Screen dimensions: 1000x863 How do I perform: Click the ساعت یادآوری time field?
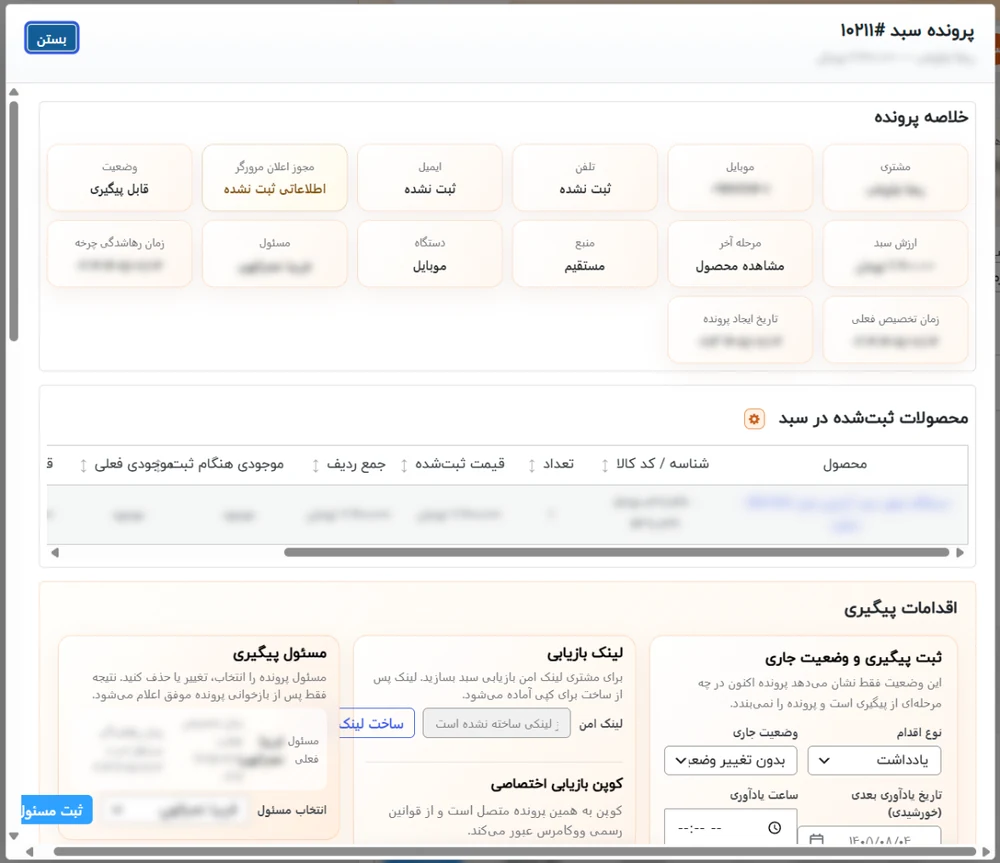coord(730,827)
